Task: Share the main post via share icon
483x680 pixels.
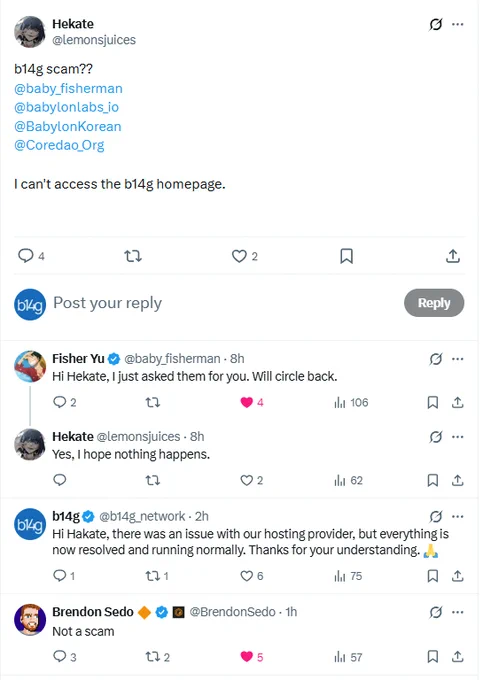Action: (x=453, y=256)
